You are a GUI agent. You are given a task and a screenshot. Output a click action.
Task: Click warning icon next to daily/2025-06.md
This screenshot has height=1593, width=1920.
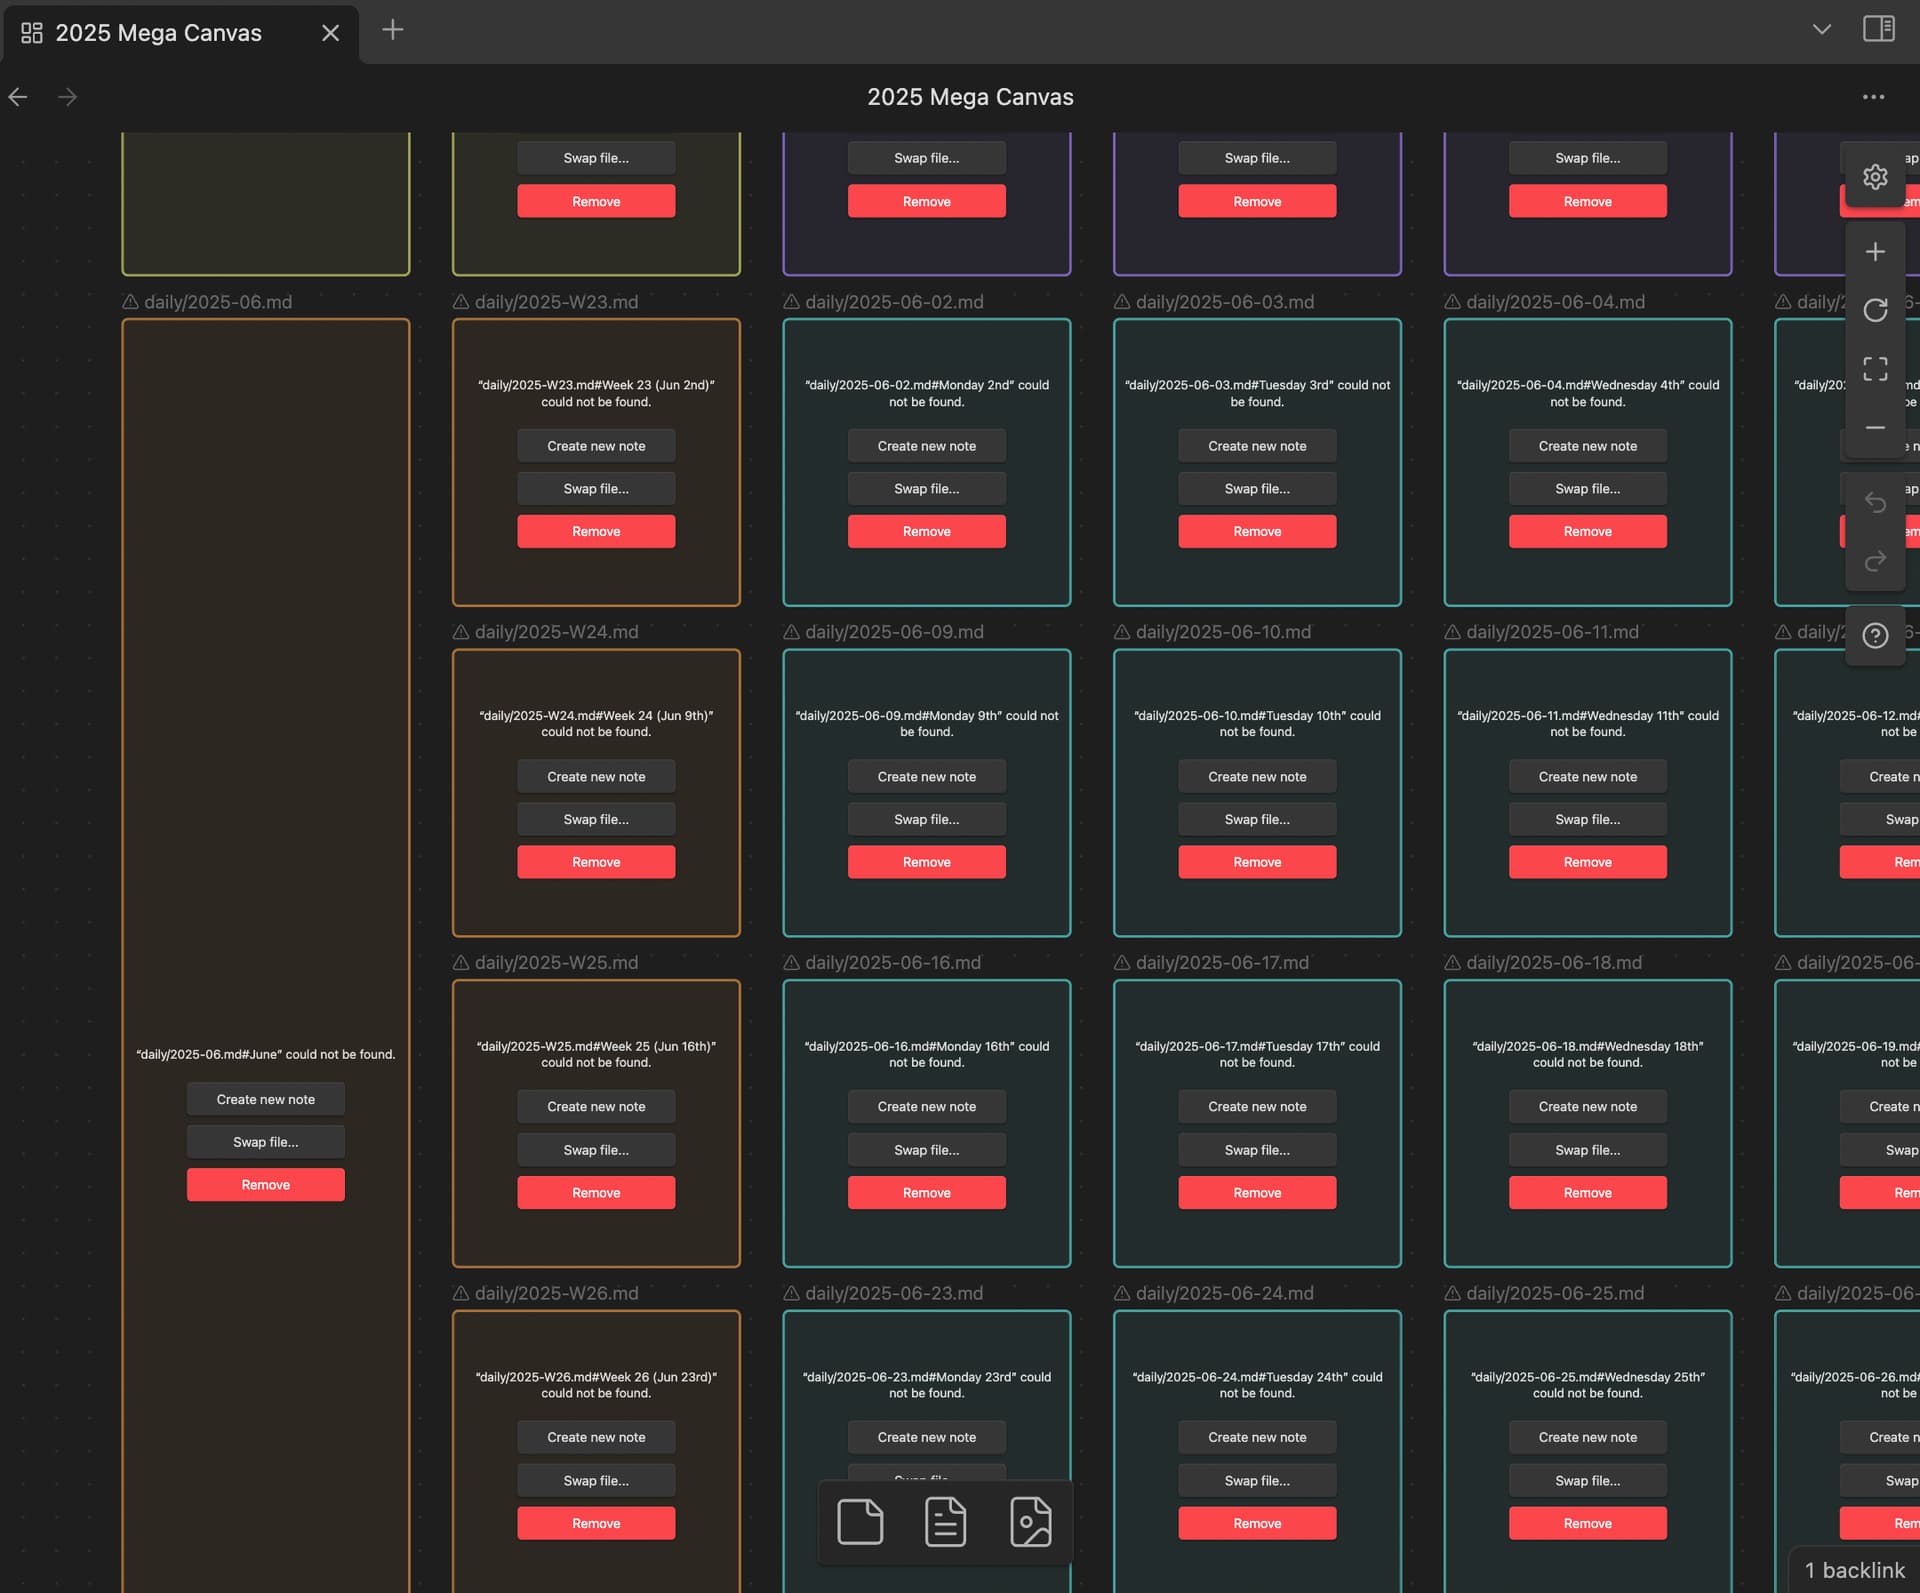pyautogui.click(x=130, y=301)
